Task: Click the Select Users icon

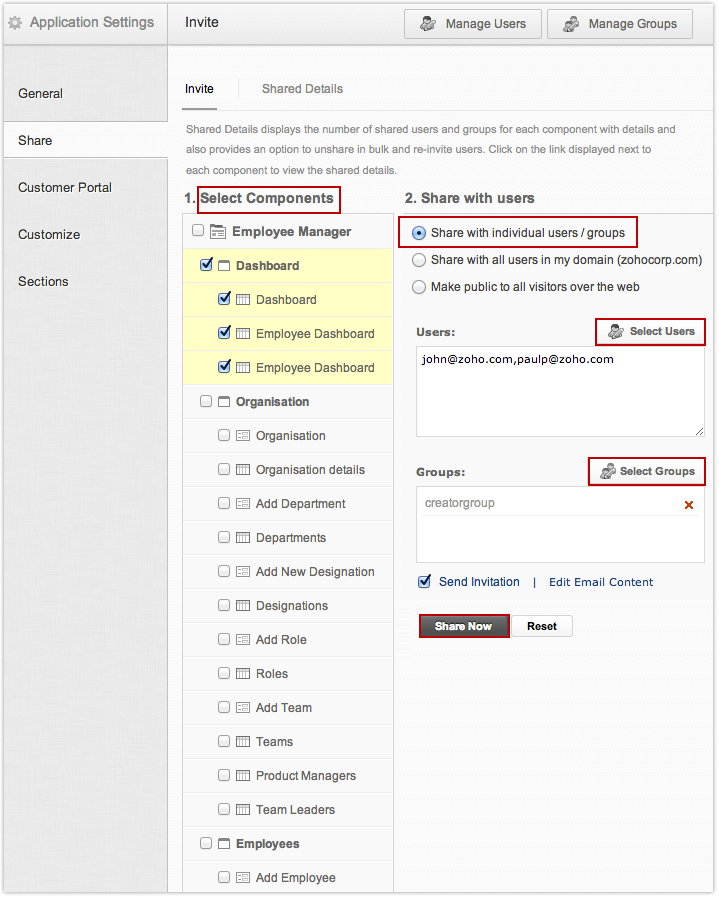Action: [616, 332]
